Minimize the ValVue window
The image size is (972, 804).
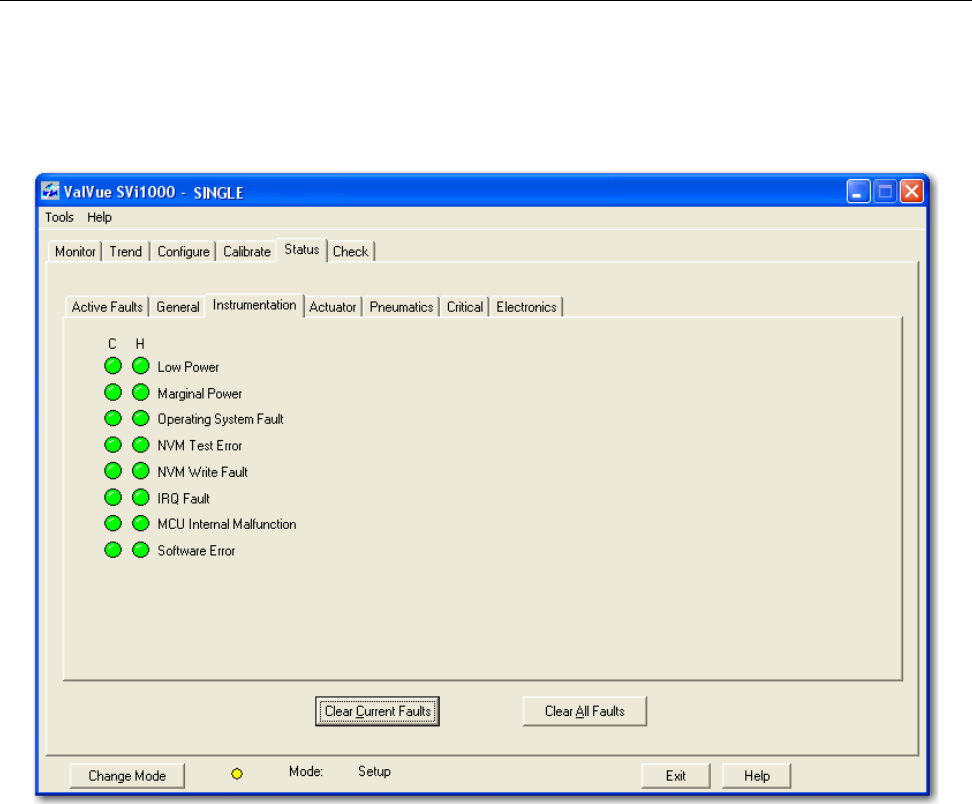point(859,192)
